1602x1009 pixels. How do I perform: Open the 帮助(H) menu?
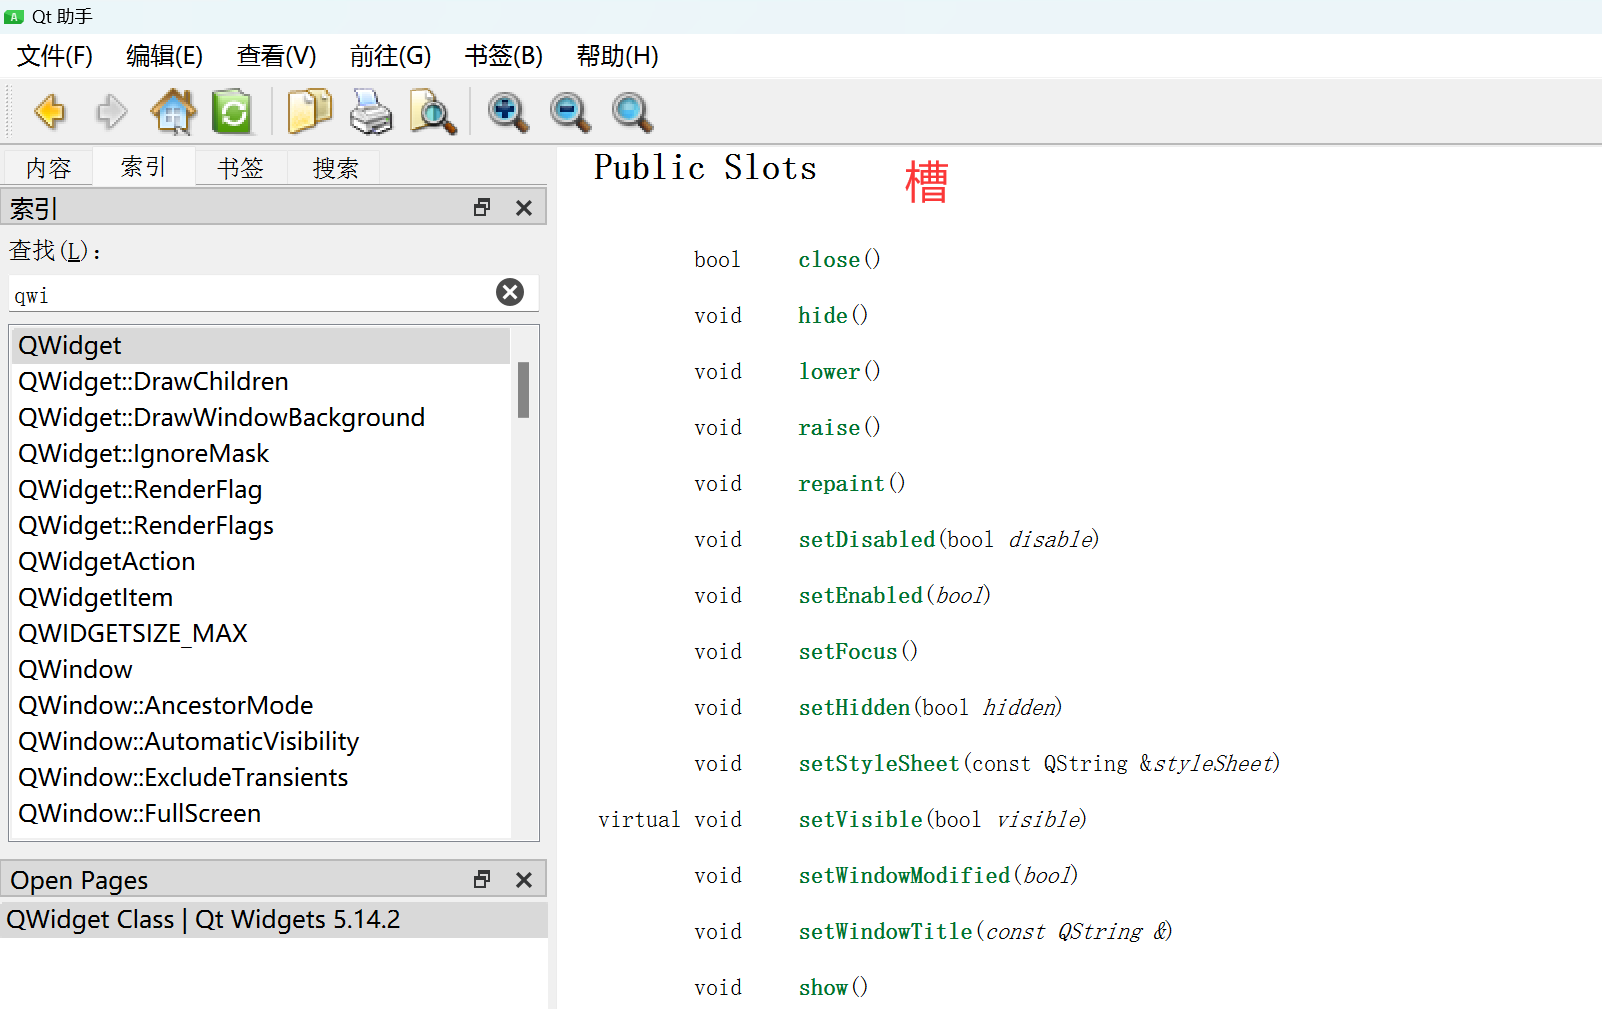tap(618, 56)
